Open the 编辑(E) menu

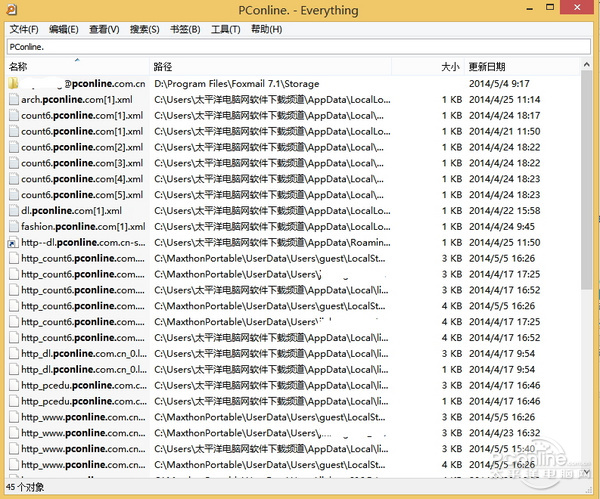pyautogui.click(x=64, y=29)
